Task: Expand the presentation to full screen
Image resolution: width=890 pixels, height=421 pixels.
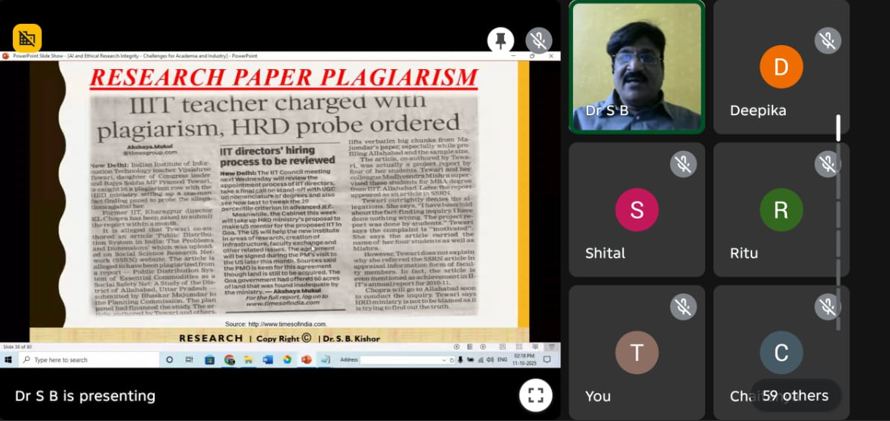Action: pos(535,395)
